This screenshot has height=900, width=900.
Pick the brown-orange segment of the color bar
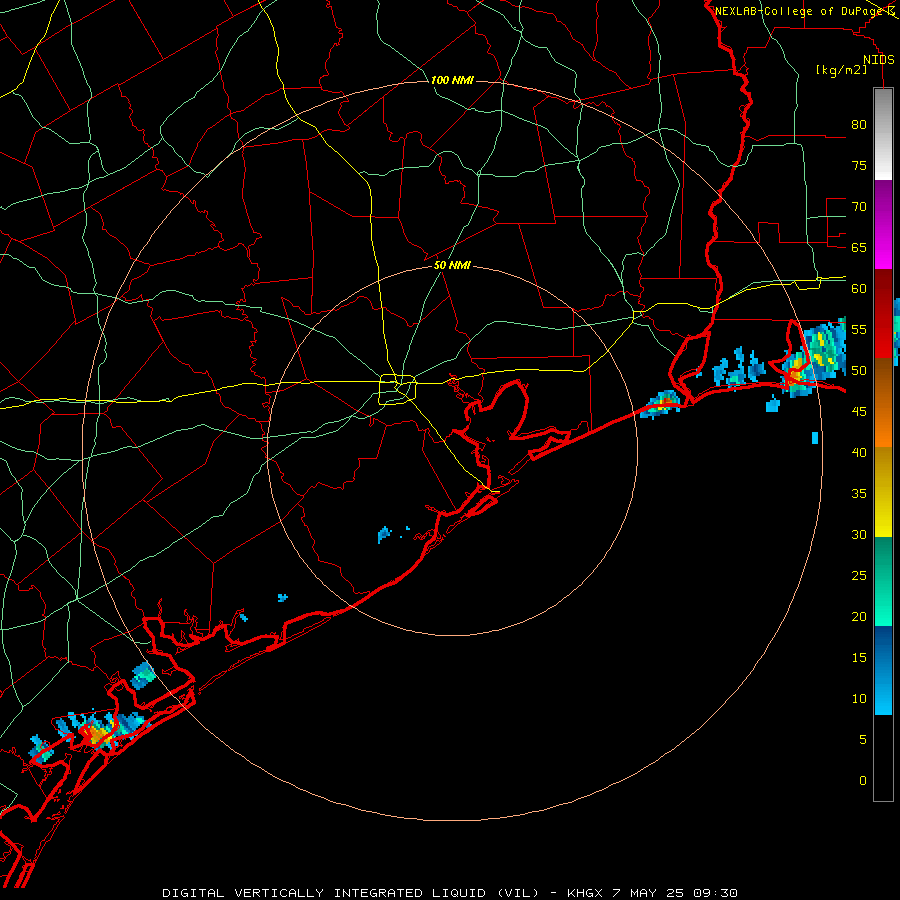883,403
